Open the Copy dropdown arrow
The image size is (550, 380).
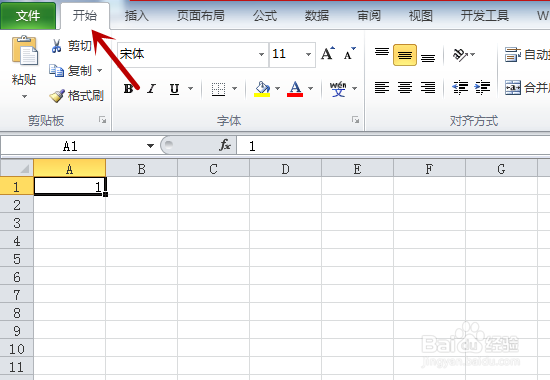tap(100, 71)
